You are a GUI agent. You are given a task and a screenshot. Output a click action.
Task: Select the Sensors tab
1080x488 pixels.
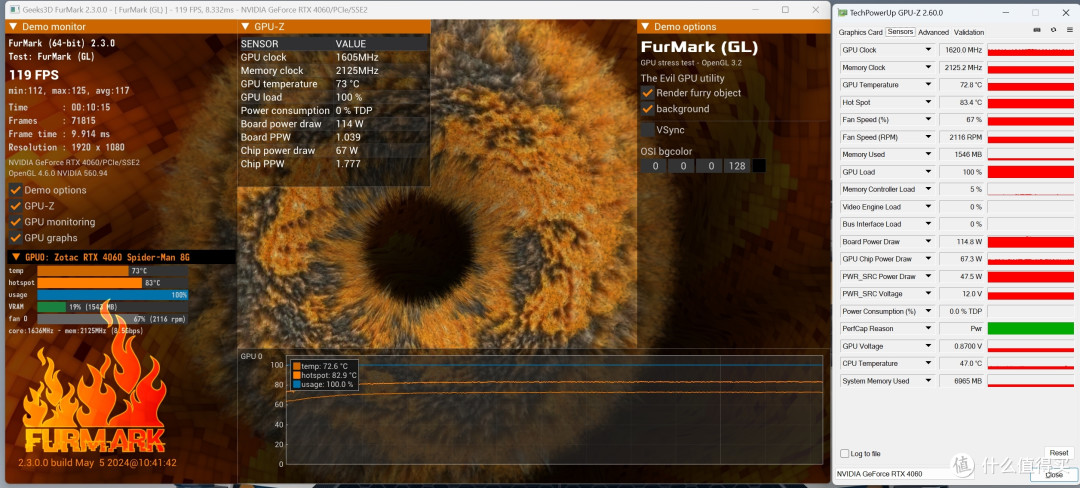coord(900,32)
